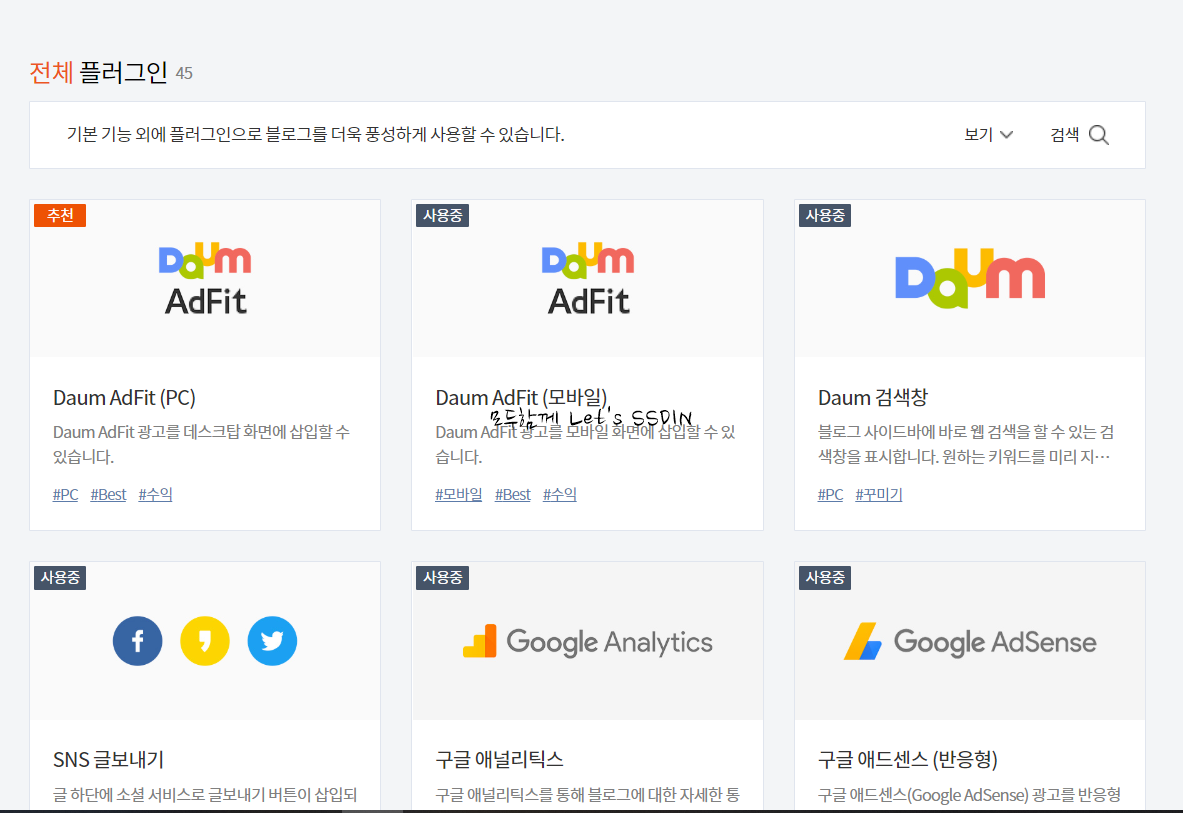Image resolution: width=1183 pixels, height=813 pixels.
Task: Click the 기본 기능 외에 플러그인 intro text
Action: (315, 135)
